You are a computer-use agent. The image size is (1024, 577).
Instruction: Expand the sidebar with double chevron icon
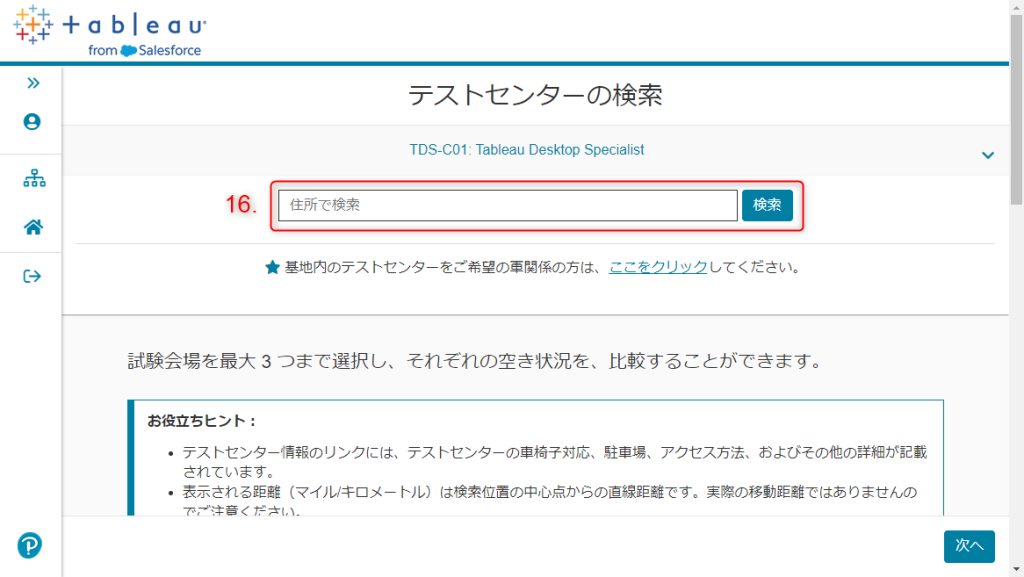click(x=33, y=83)
